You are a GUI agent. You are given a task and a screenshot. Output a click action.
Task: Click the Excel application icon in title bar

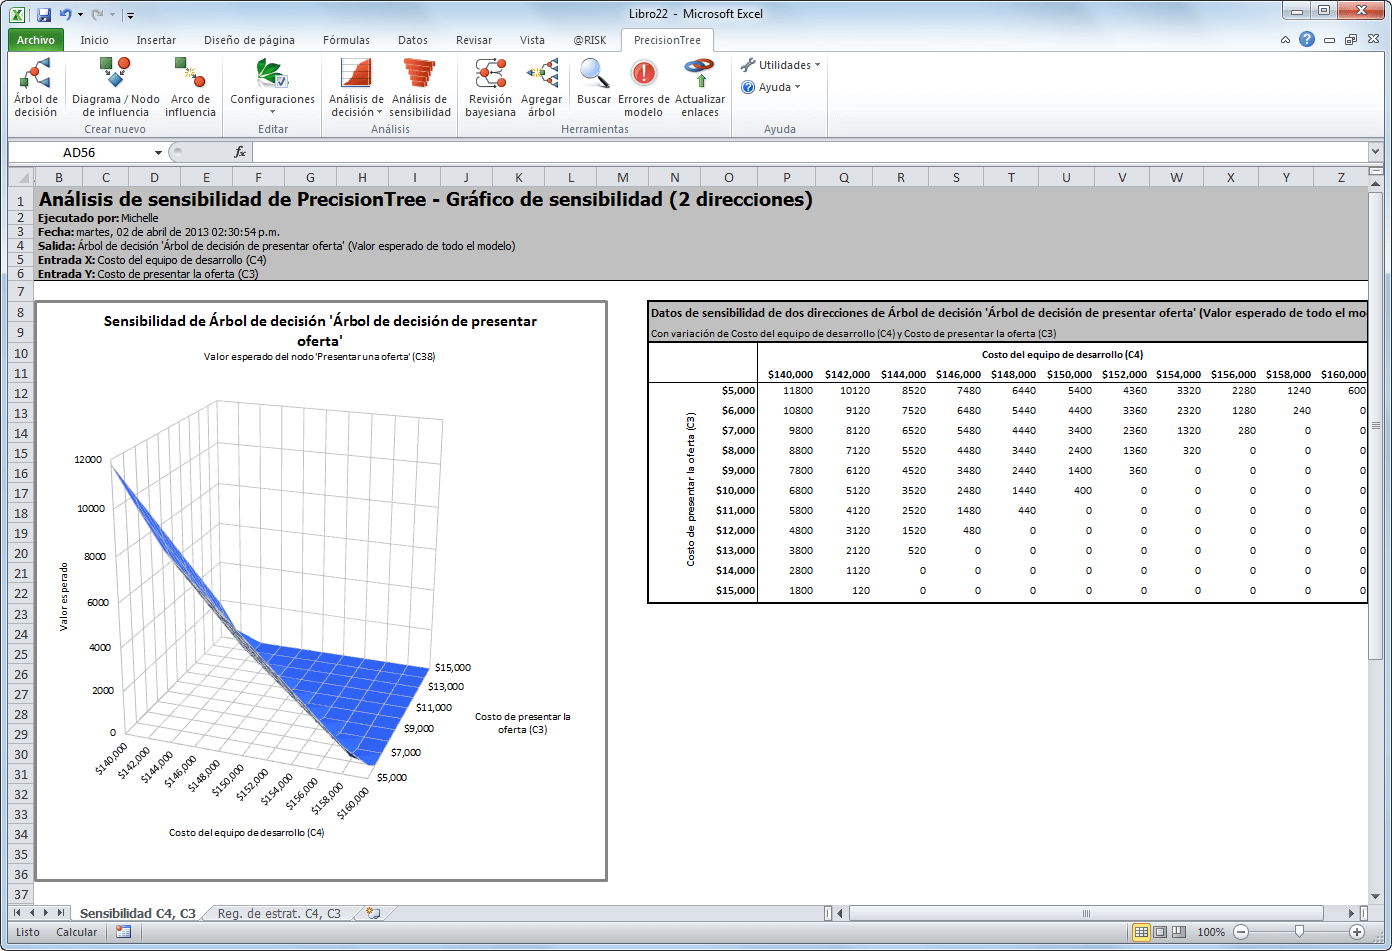(18, 14)
